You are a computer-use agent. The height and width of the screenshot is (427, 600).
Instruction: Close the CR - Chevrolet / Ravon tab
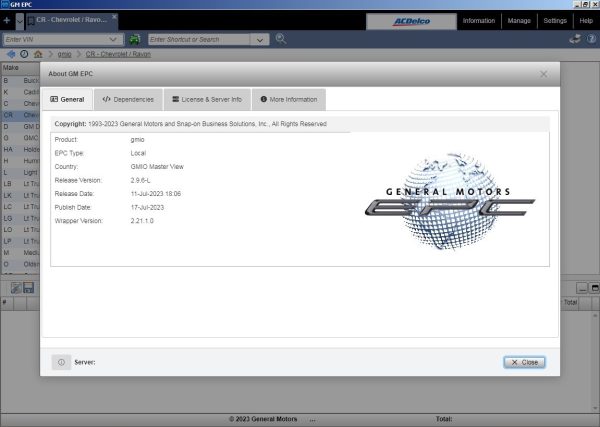[114, 17]
